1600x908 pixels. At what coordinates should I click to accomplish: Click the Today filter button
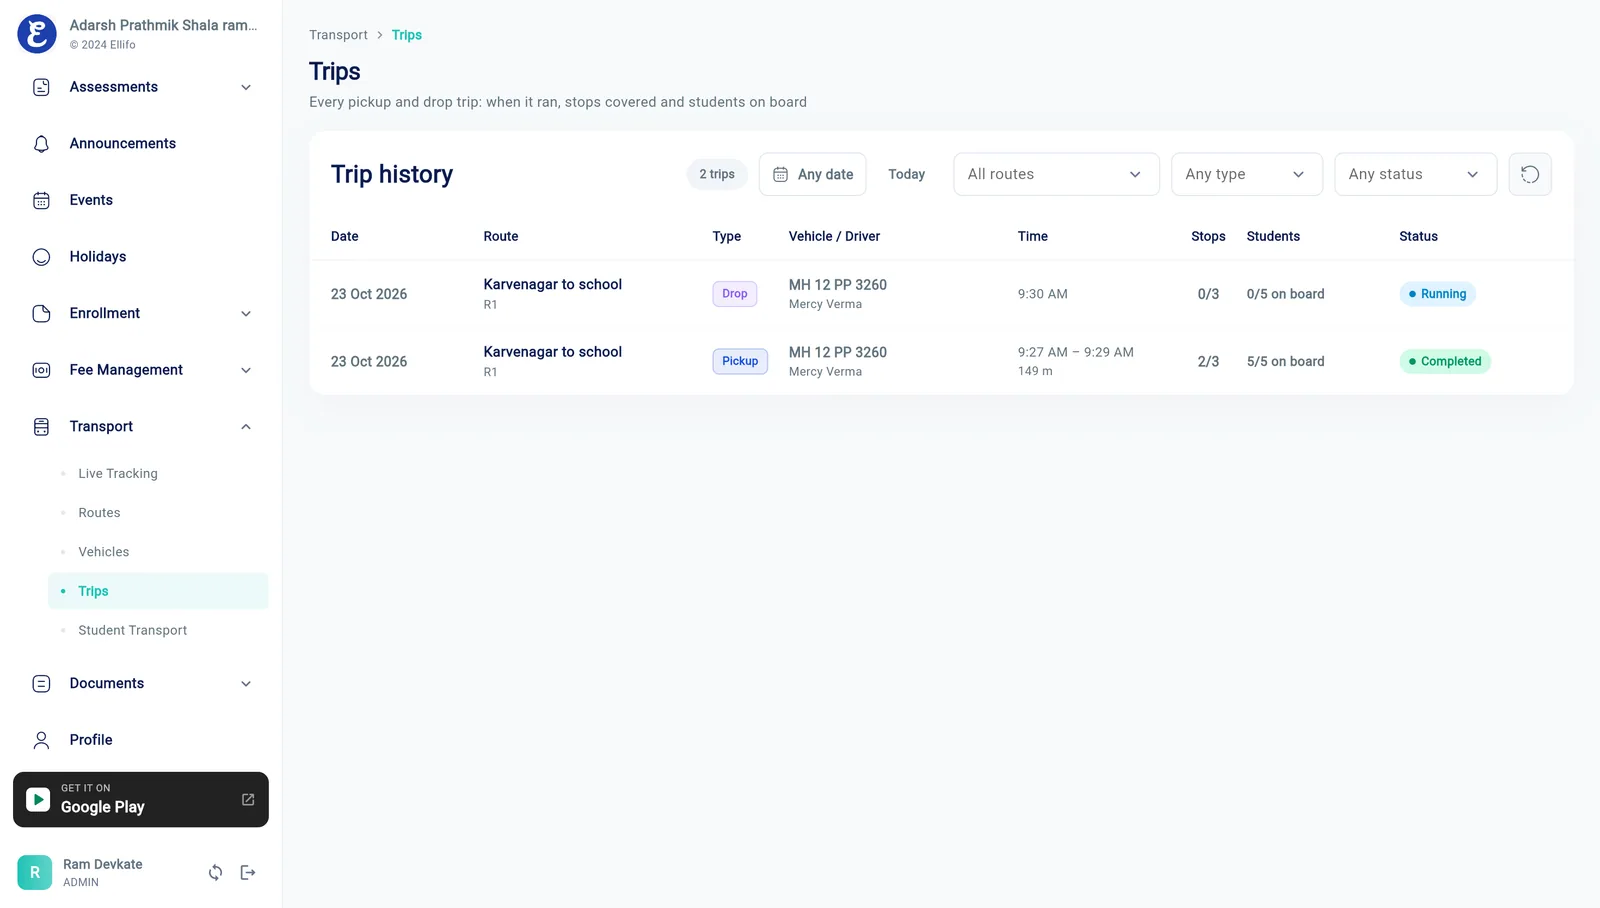point(907,174)
